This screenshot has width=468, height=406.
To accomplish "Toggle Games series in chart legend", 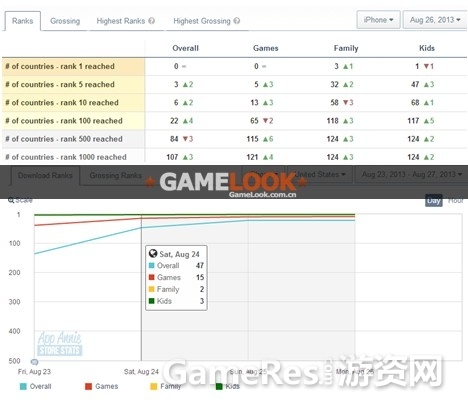I will pyautogui.click(x=102, y=386).
